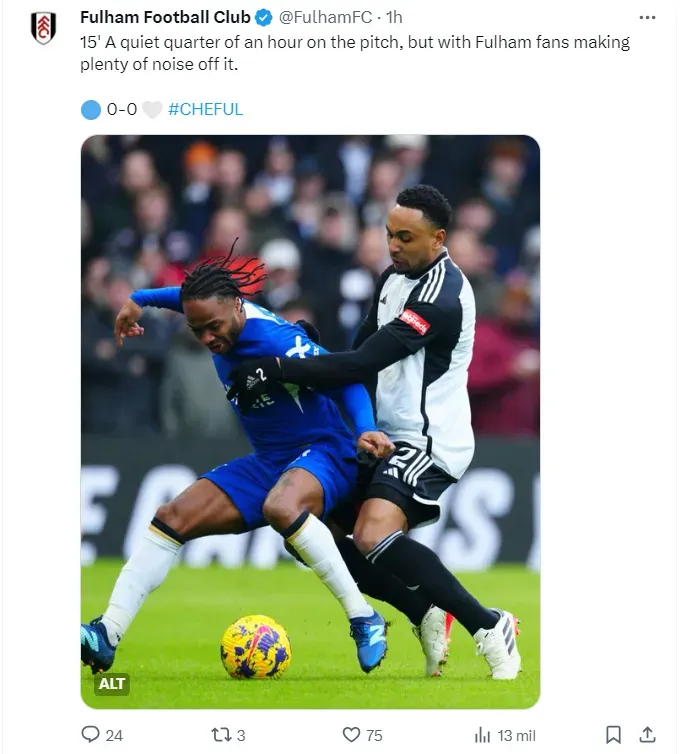
Task: Click the white heart emoji after 0-0
Action: [152, 110]
